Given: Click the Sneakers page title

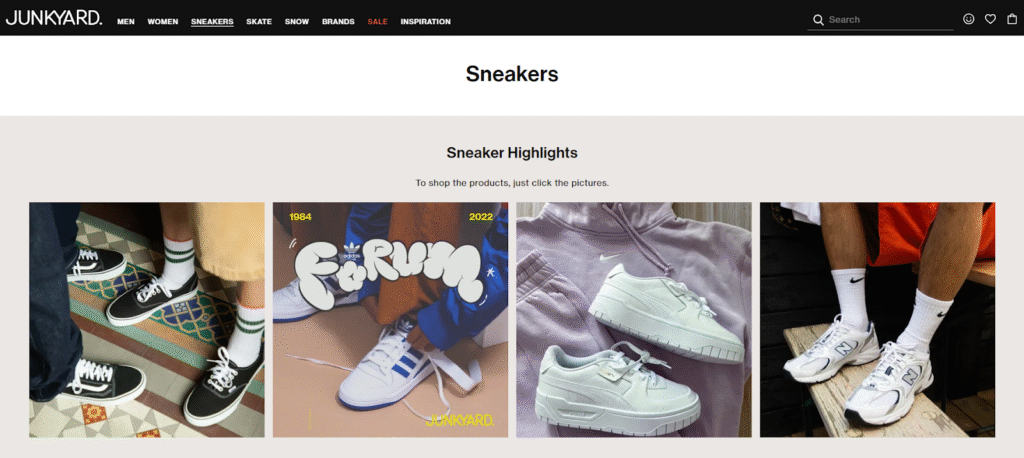Looking at the screenshot, I should click(512, 74).
